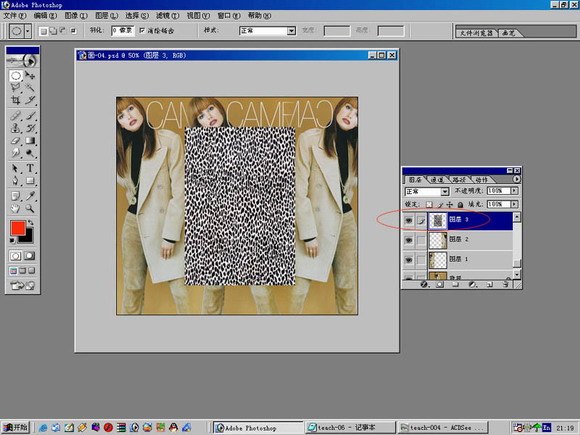Open the View menu
The width and height of the screenshot is (580, 435).
point(198,16)
